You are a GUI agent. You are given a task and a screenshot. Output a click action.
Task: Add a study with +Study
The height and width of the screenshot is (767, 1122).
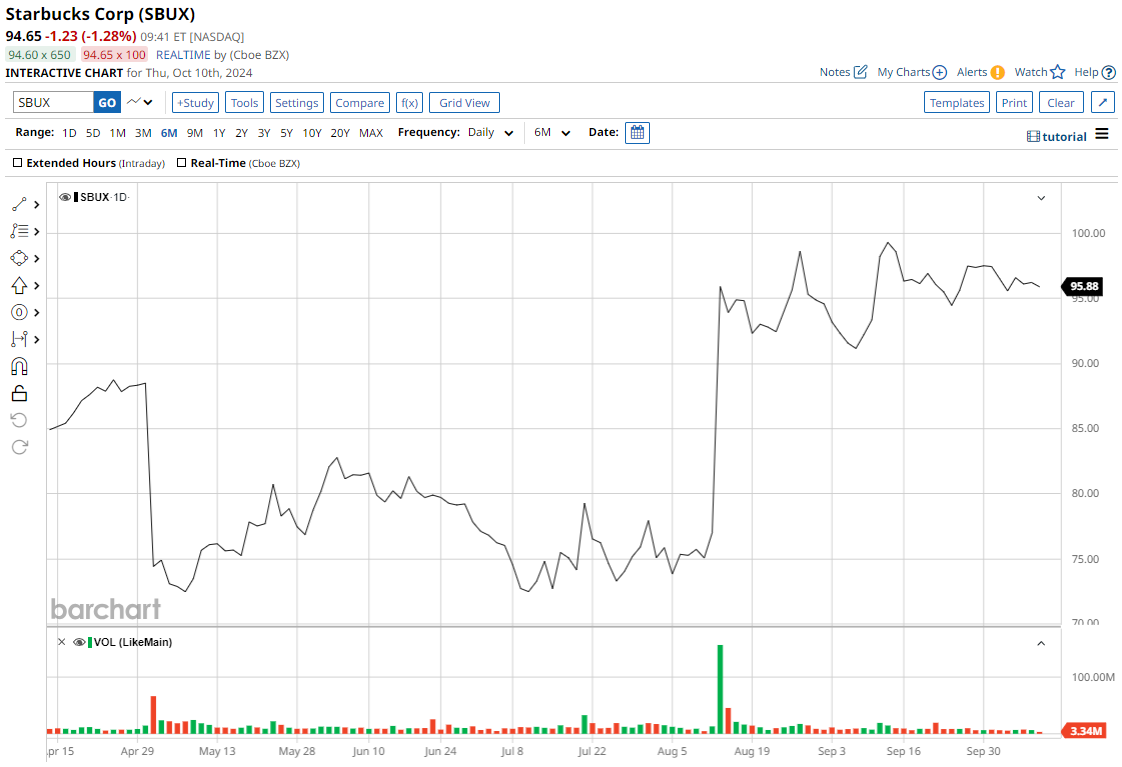195,102
